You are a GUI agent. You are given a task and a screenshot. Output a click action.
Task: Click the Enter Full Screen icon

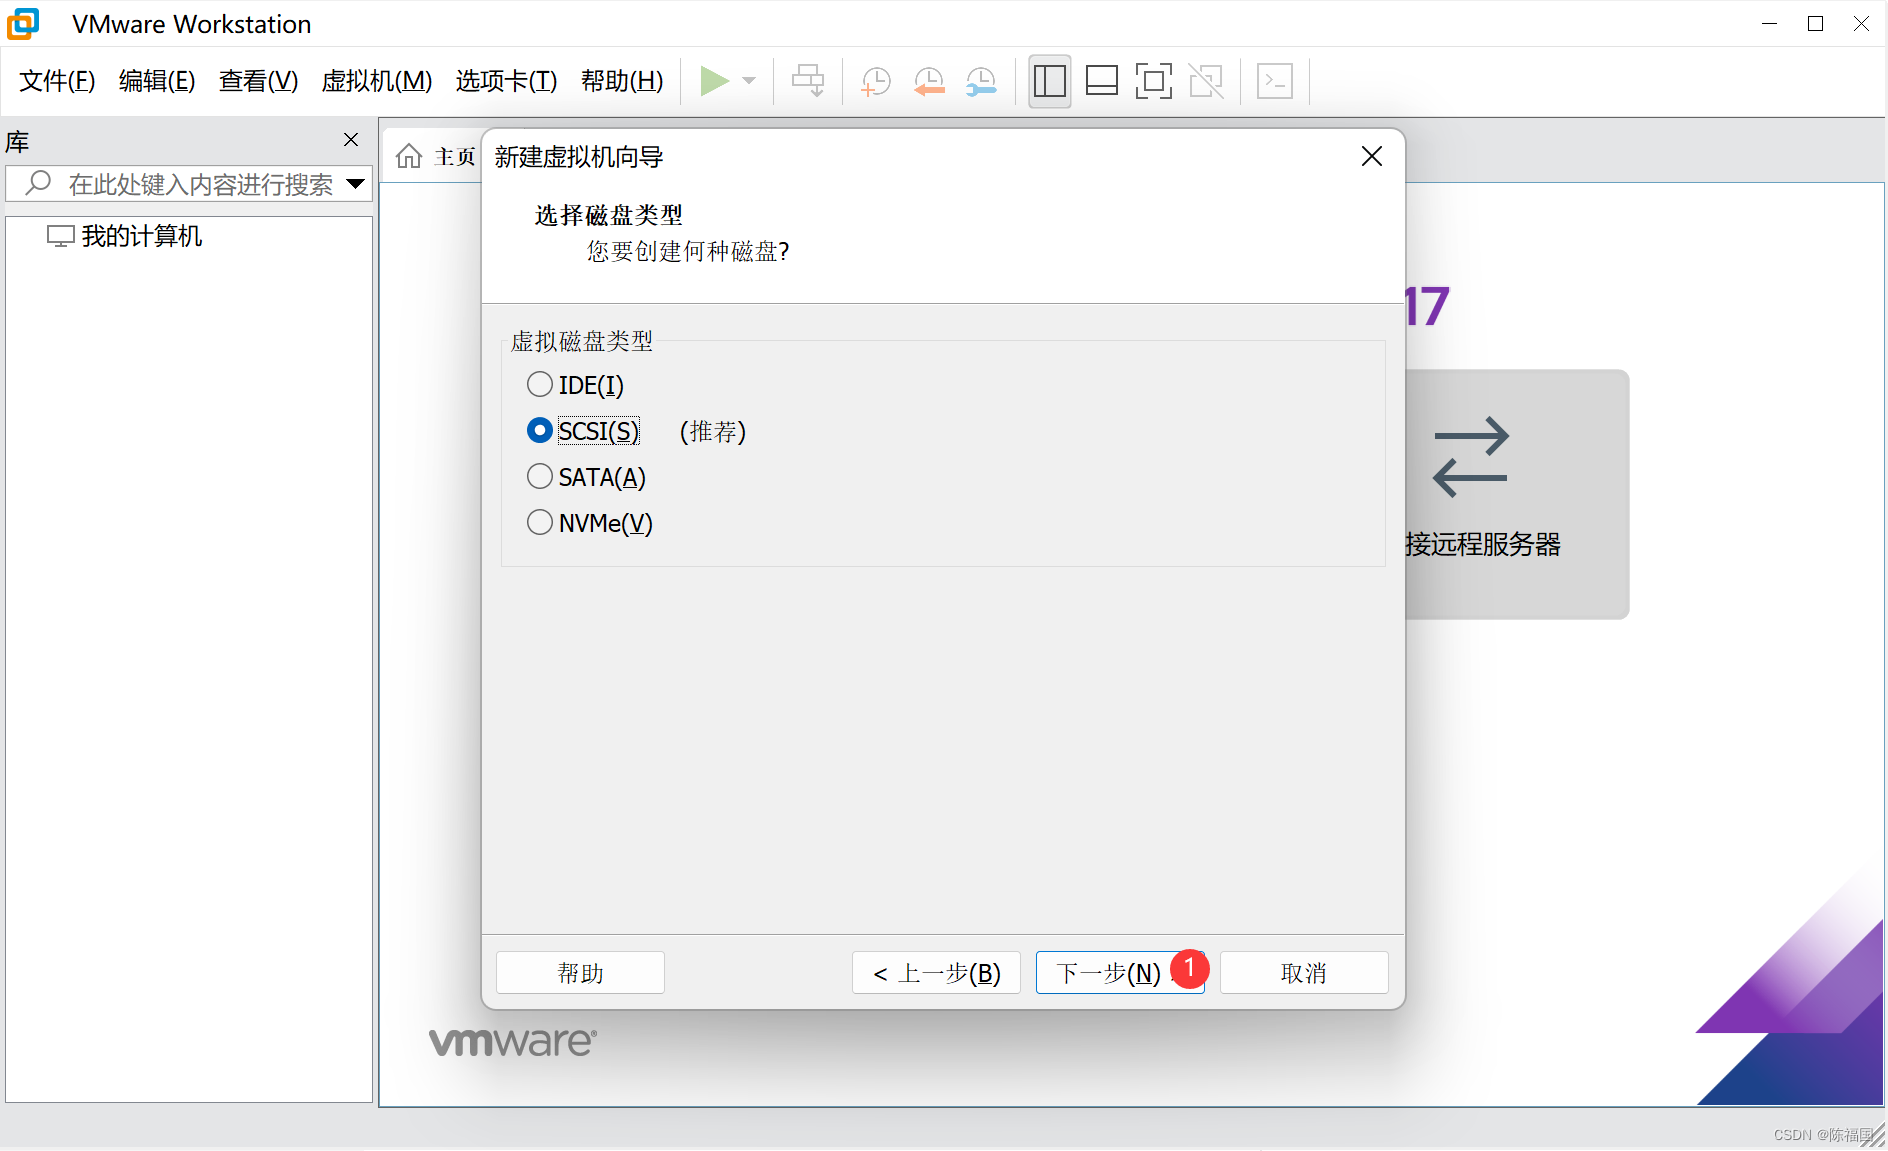[1154, 81]
